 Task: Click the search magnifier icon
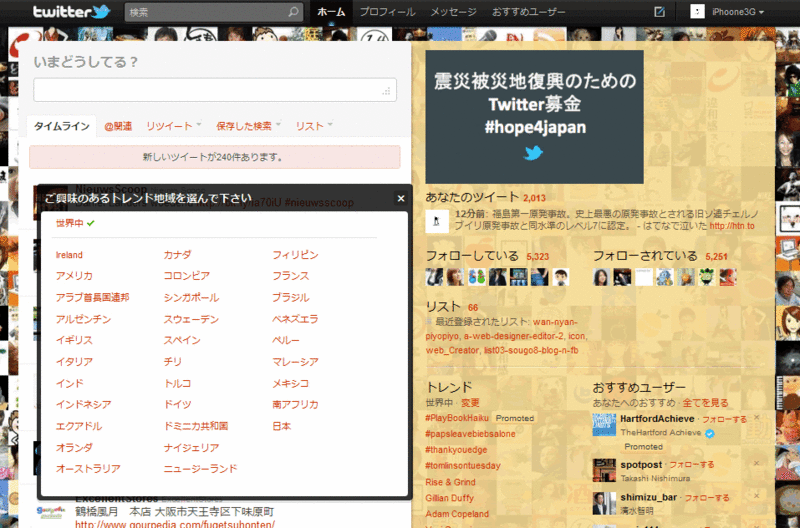click(293, 12)
